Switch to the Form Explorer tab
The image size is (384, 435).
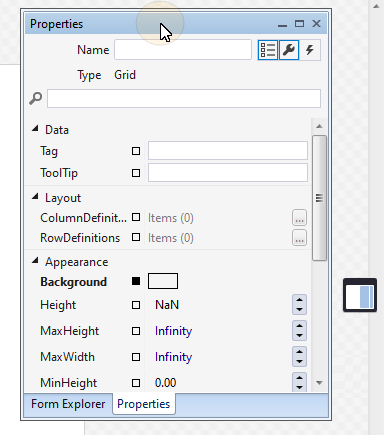pos(68,404)
